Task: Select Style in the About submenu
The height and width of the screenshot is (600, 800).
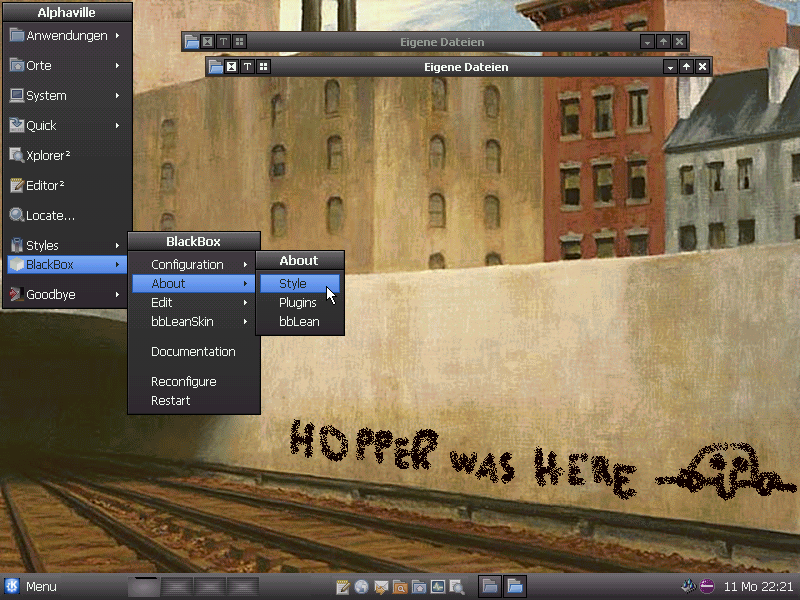Action: 300,284
